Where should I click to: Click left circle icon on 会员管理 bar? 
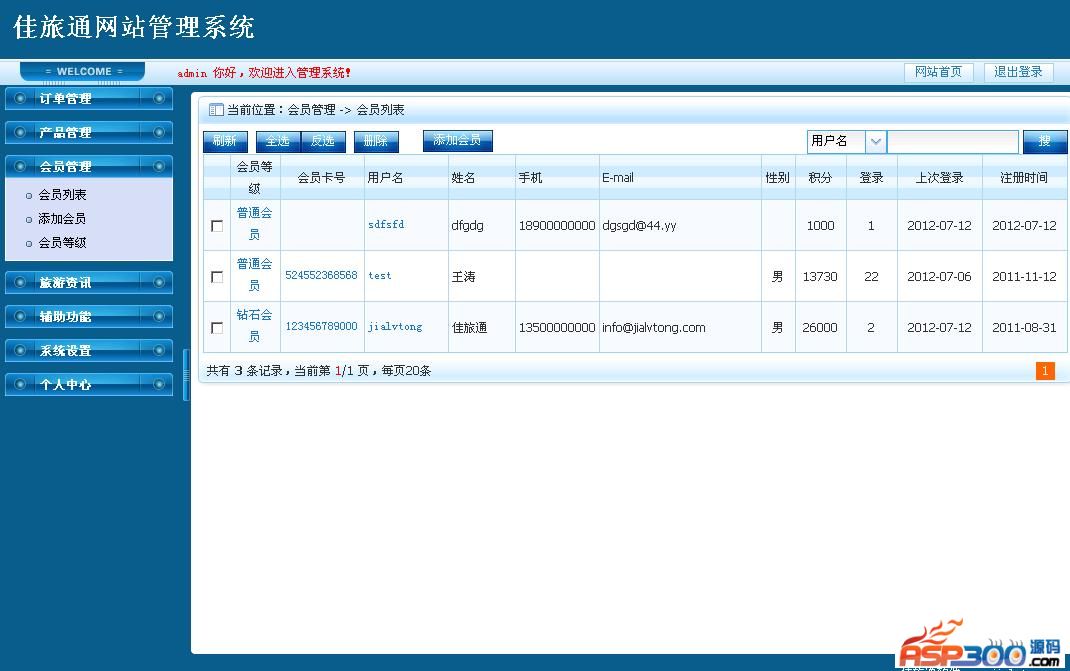(x=20, y=166)
